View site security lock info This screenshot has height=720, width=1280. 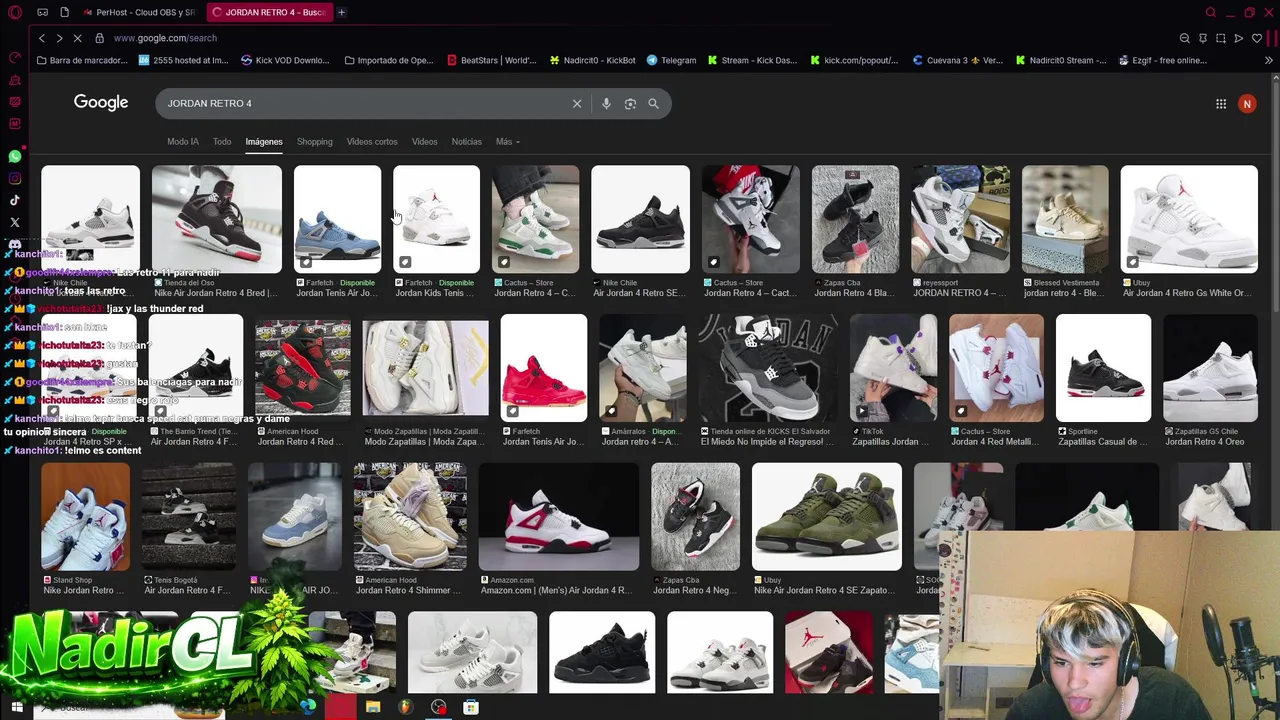tap(99, 38)
